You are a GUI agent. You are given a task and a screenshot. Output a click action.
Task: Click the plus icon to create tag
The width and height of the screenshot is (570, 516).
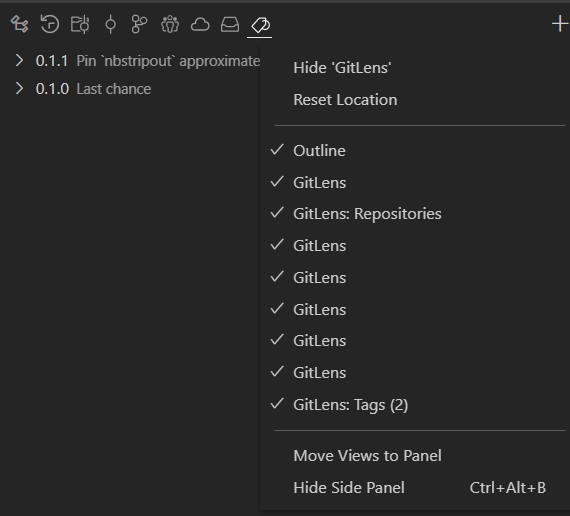pyautogui.click(x=559, y=24)
